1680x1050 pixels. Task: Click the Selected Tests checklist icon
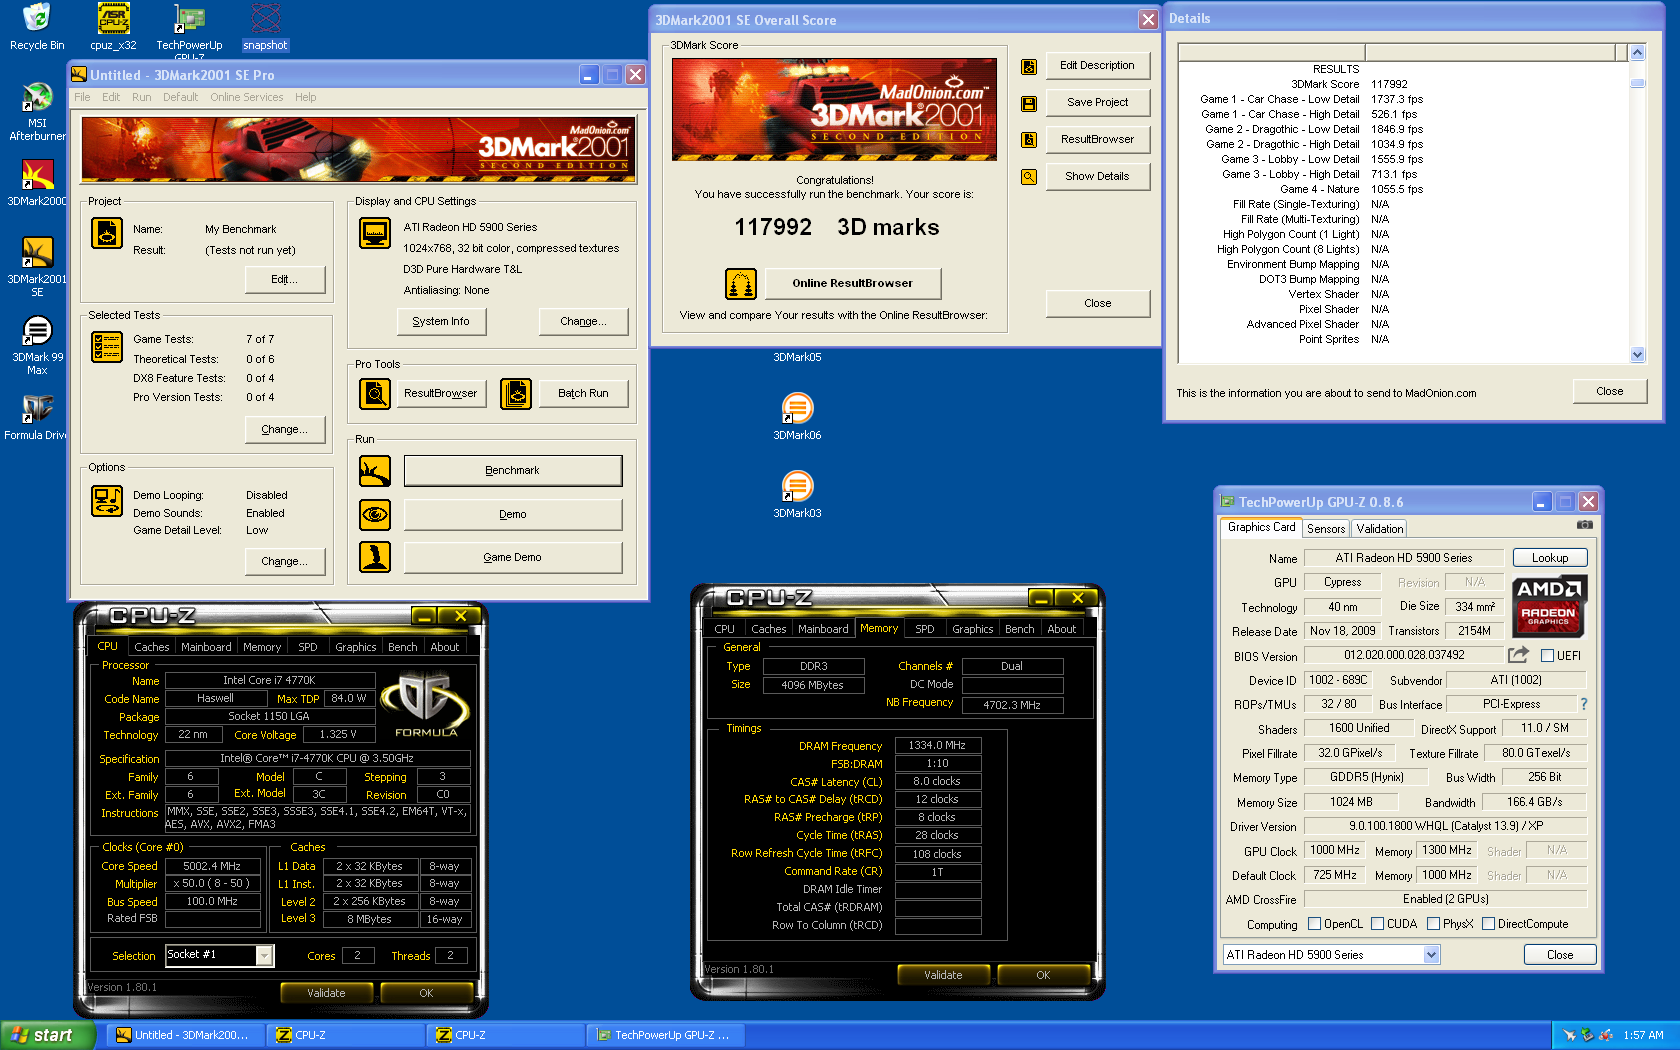tap(107, 347)
